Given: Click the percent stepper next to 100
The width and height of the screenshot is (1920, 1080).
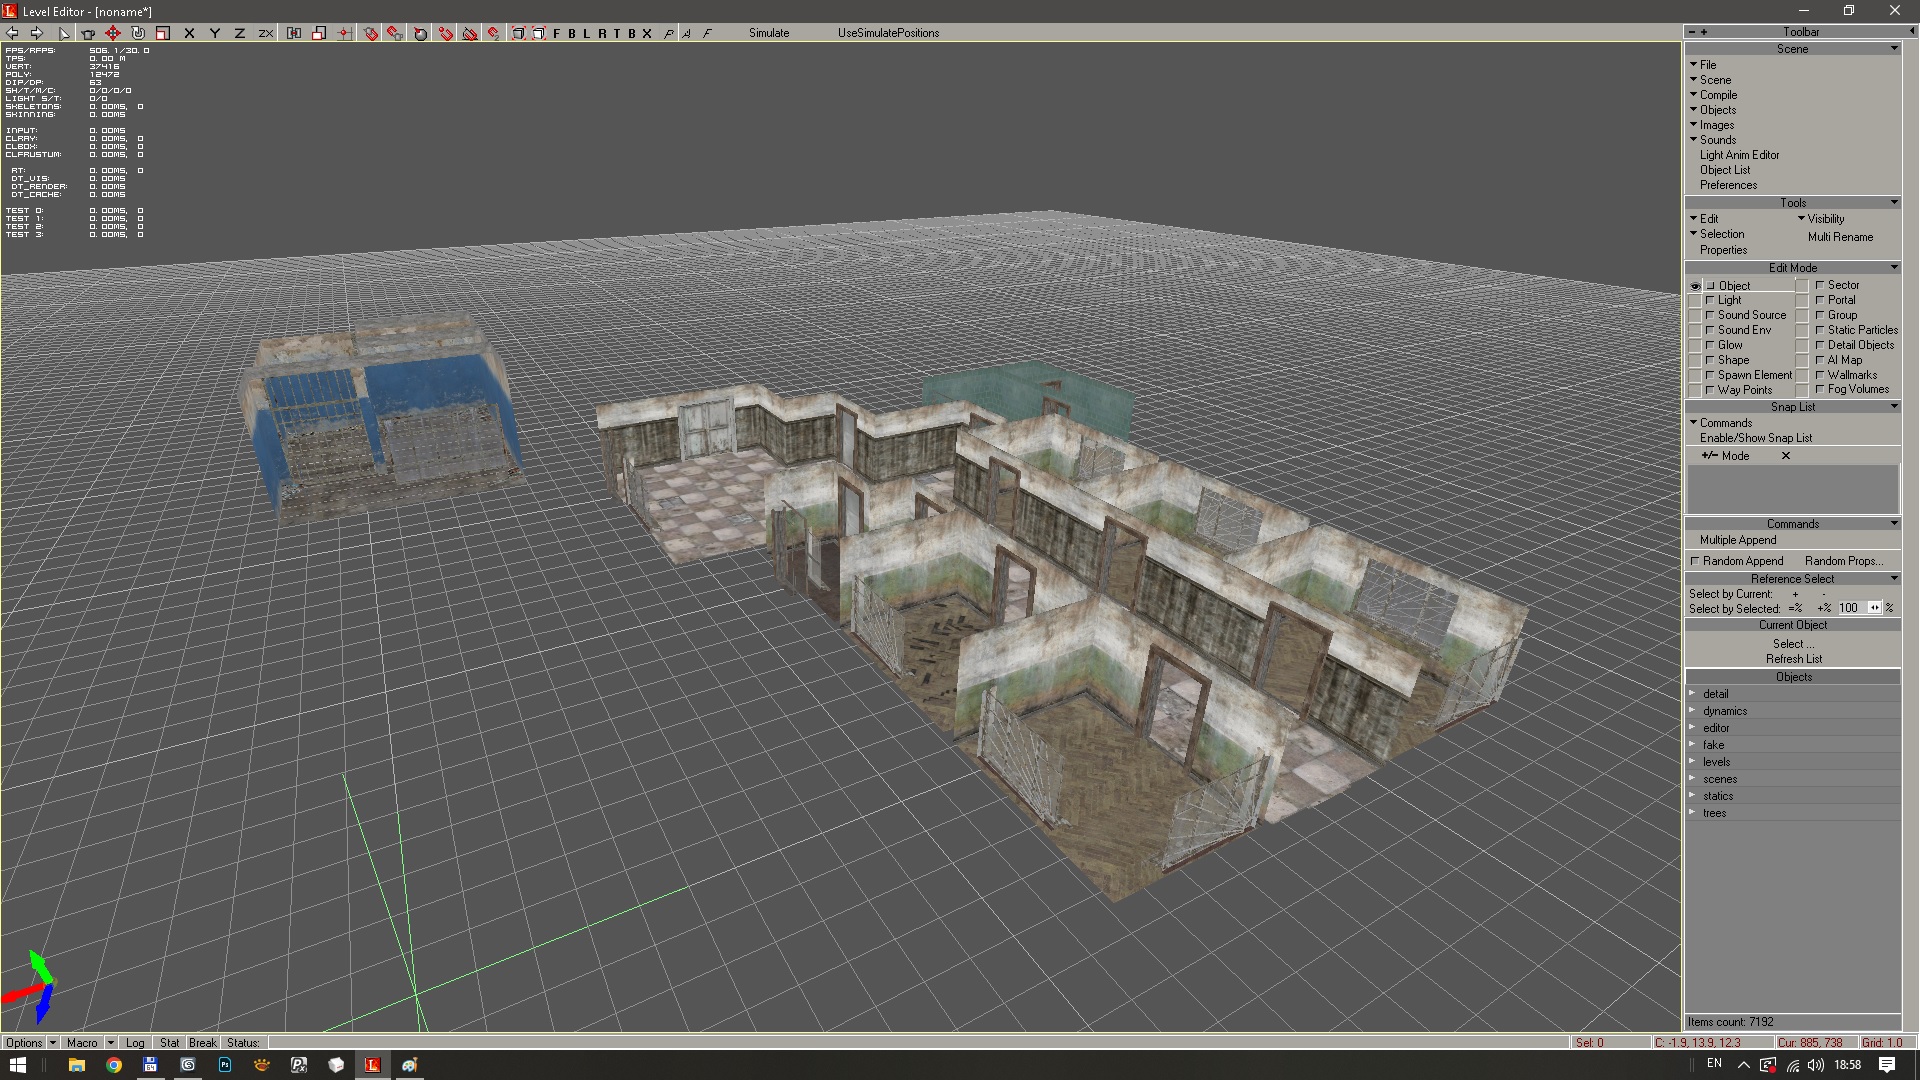Looking at the screenshot, I should coord(1875,608).
